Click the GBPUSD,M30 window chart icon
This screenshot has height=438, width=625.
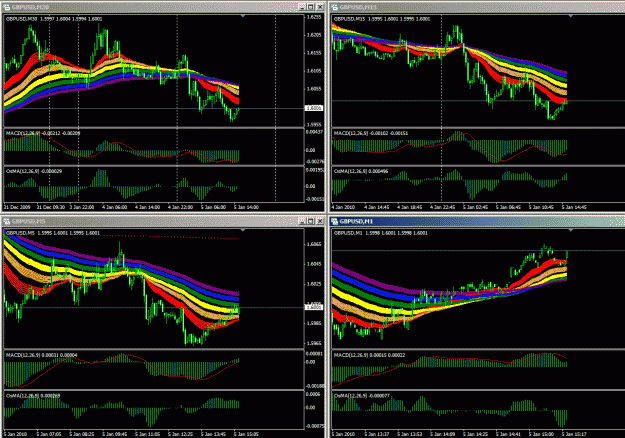pyautogui.click(x=6, y=7)
